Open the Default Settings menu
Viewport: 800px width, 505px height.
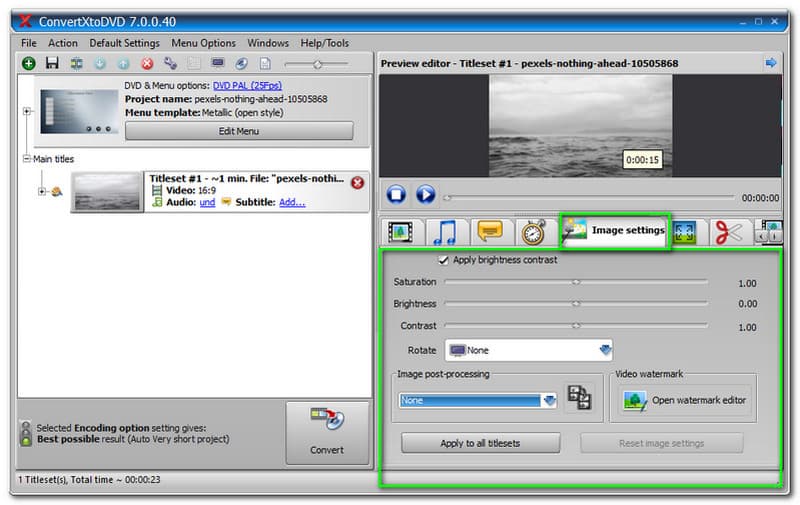[124, 43]
